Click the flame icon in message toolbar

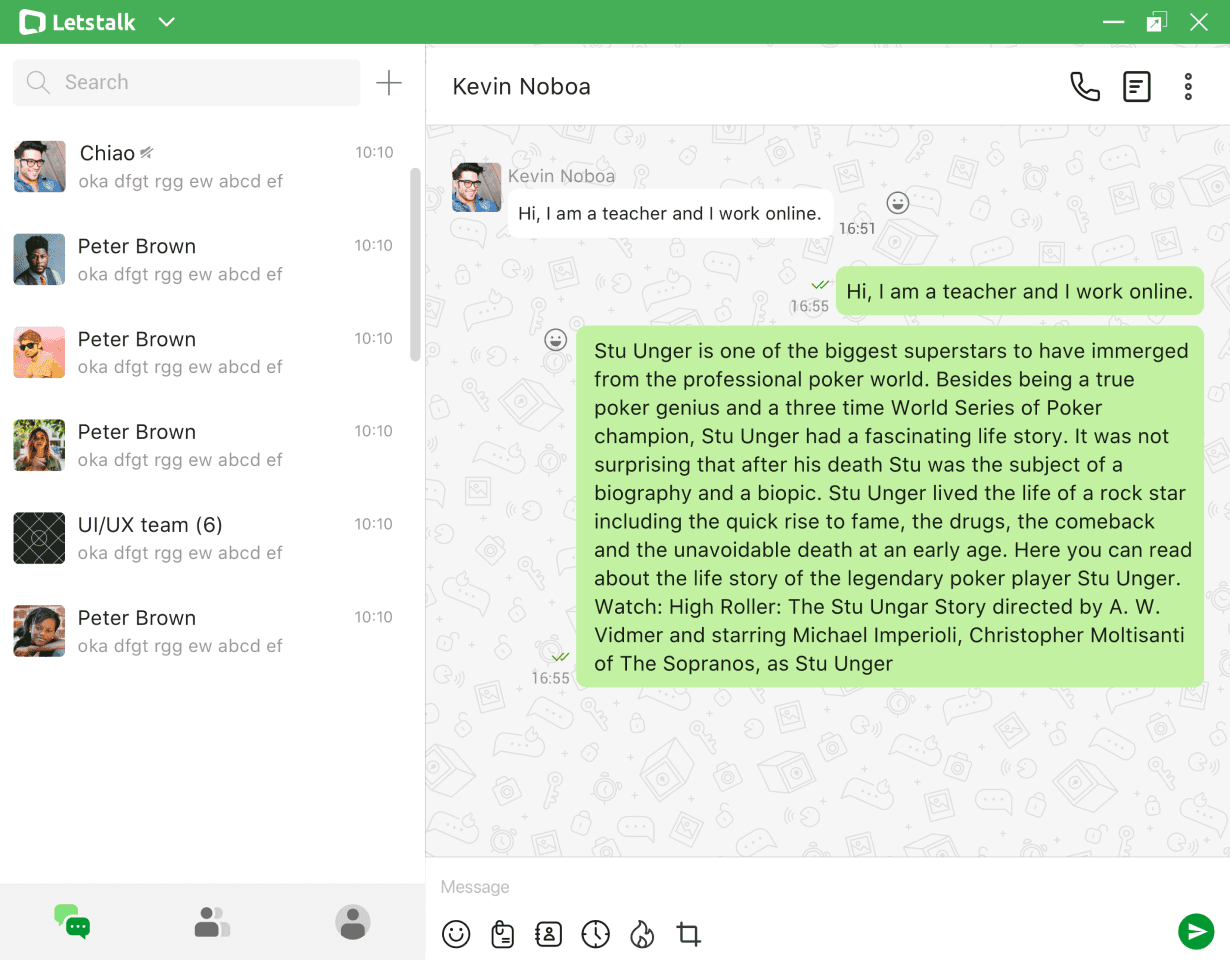coord(642,934)
